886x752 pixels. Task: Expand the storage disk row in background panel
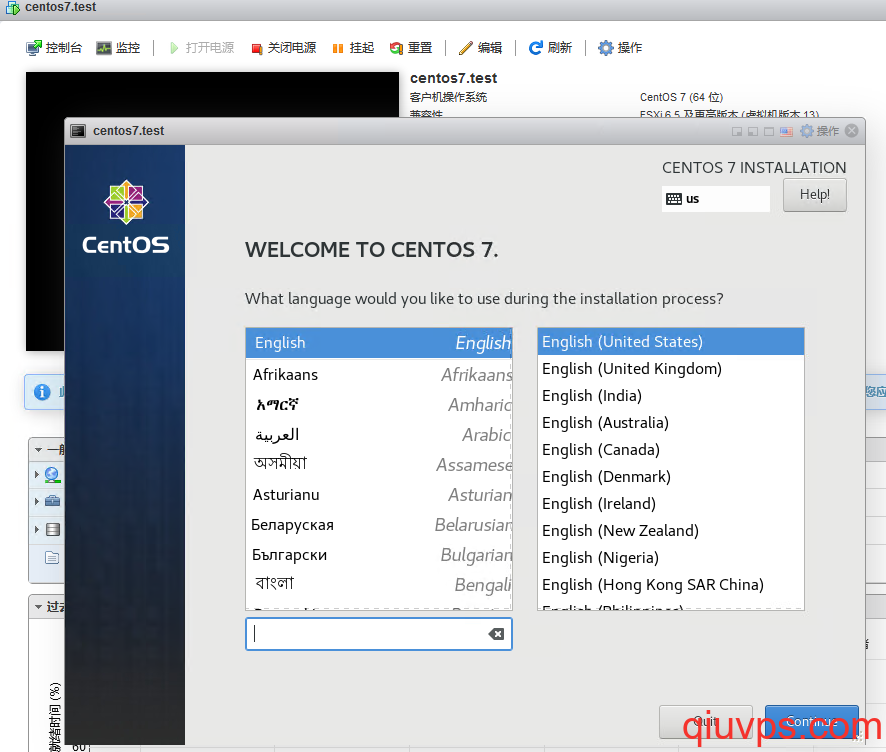pyautogui.click(x=37, y=529)
